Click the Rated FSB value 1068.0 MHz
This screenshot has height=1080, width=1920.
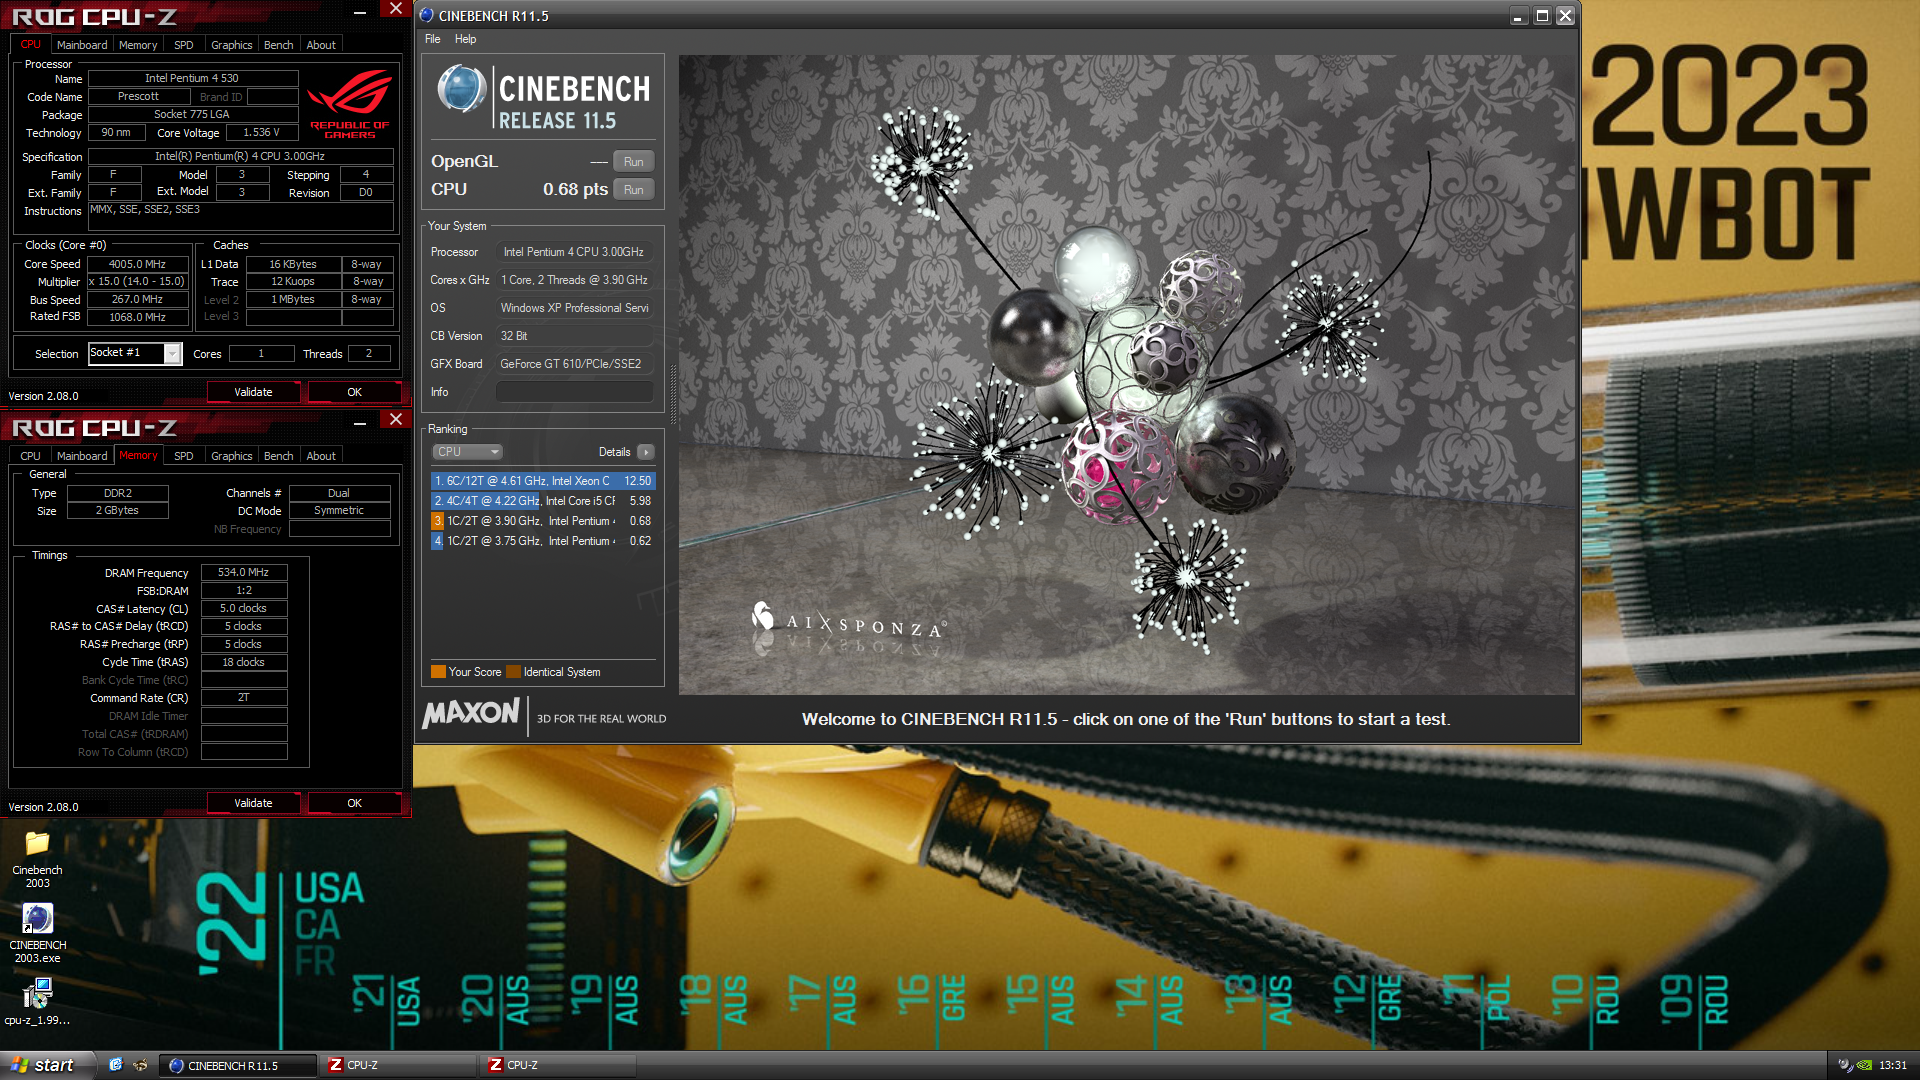(138, 318)
